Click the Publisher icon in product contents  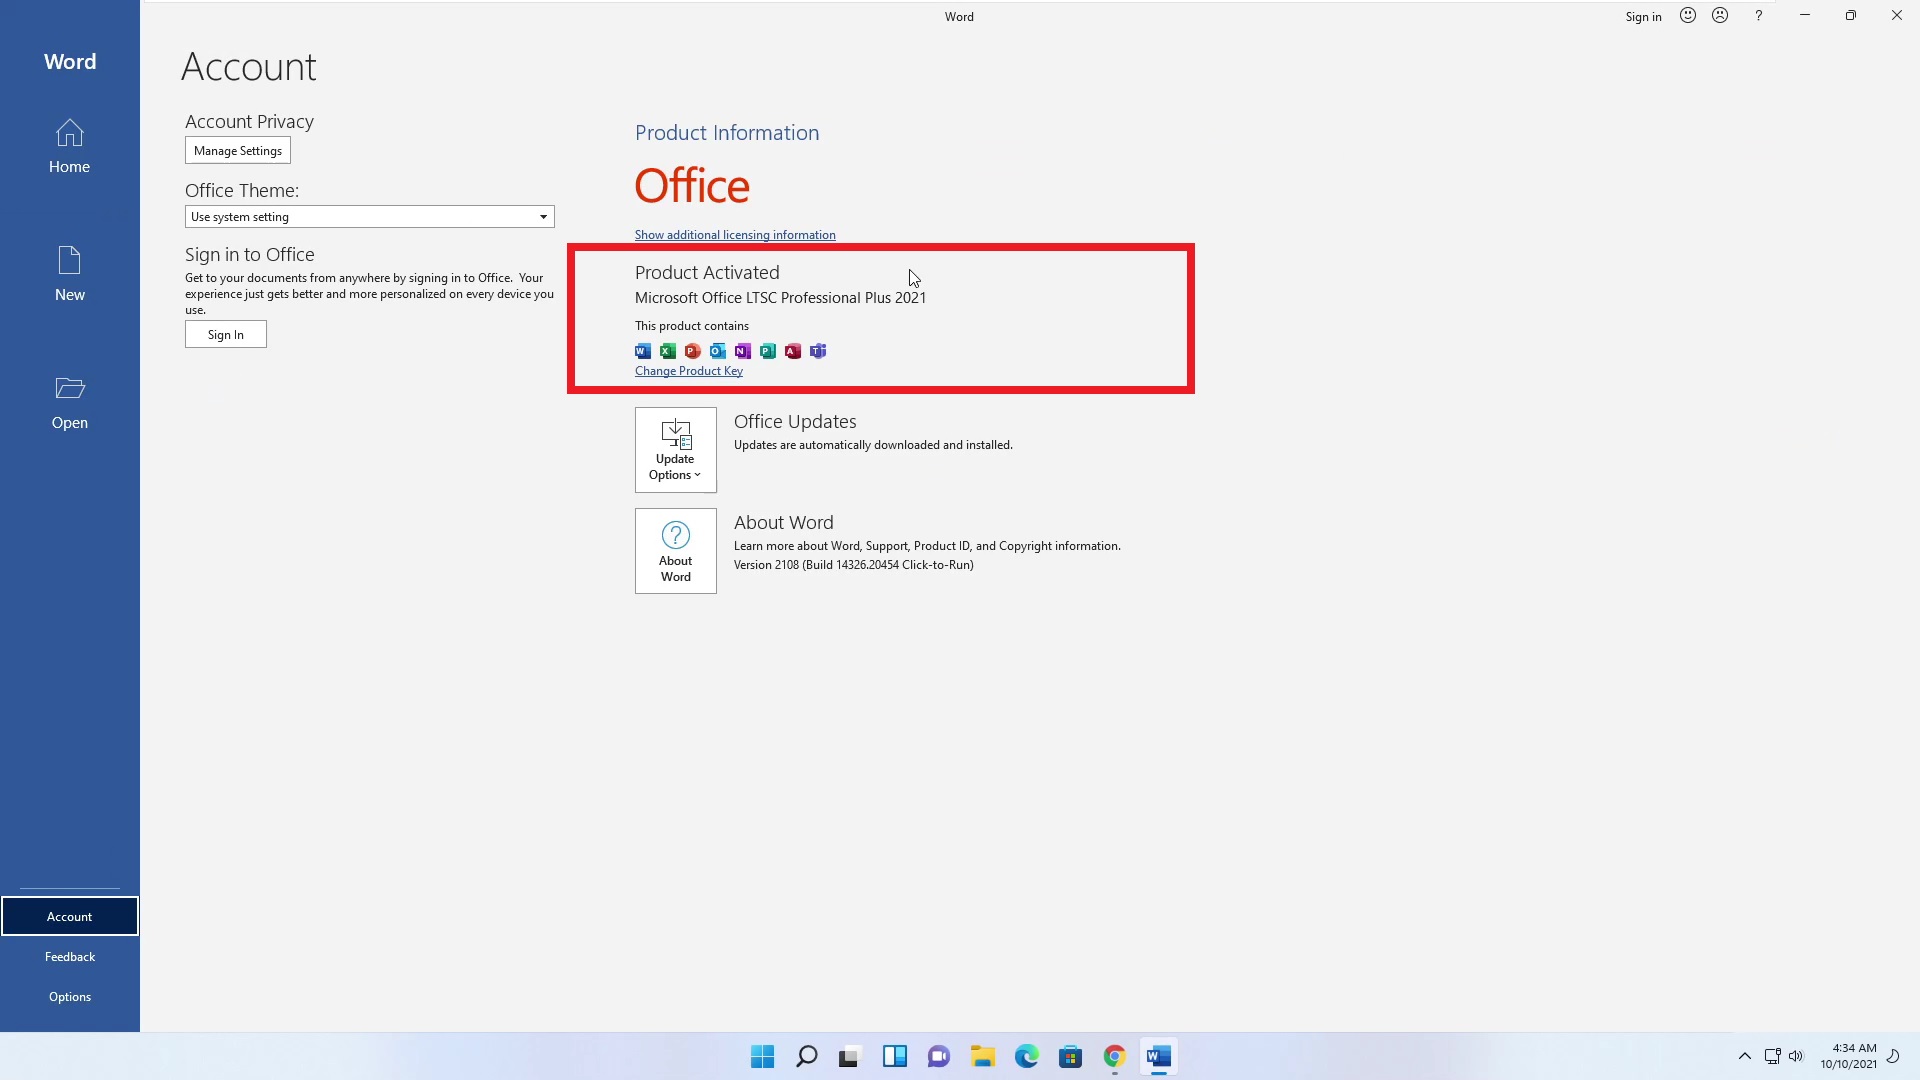pos(768,351)
